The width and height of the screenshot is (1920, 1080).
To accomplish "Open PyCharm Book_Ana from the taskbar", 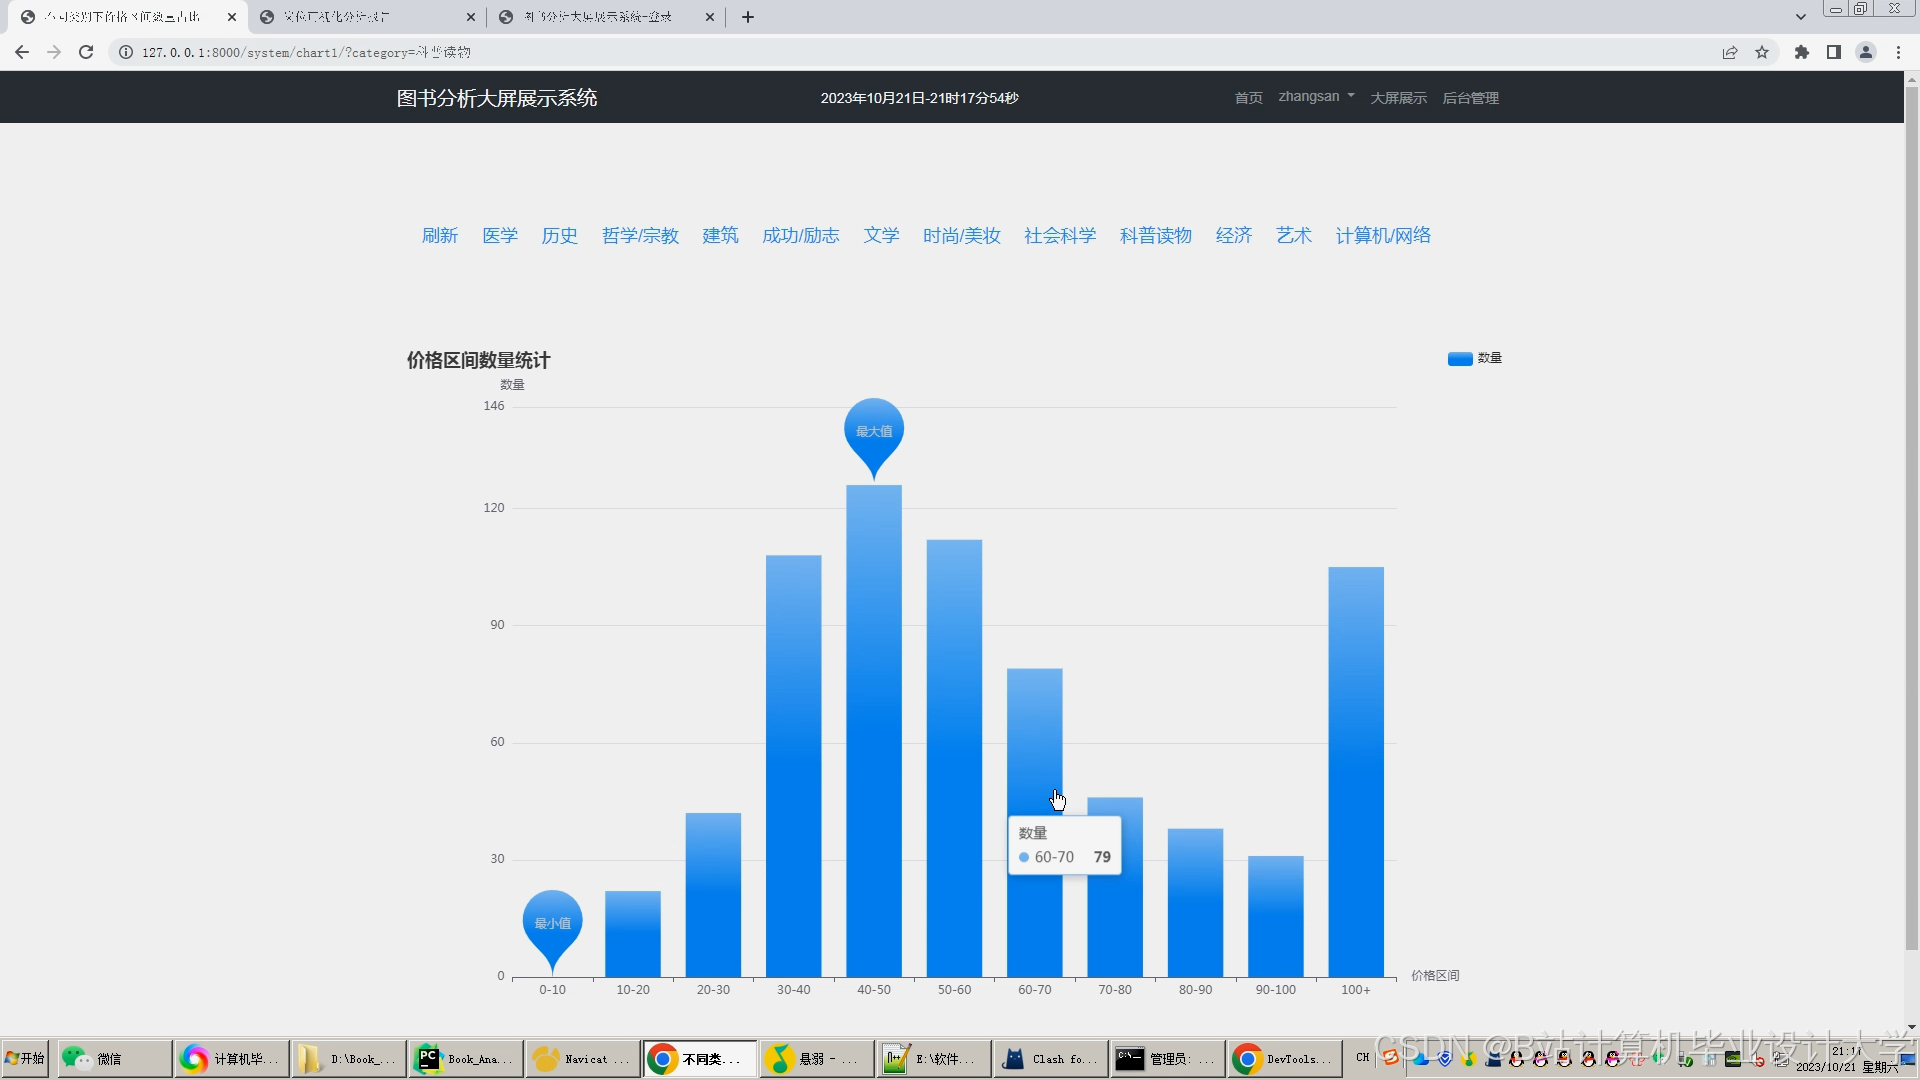I will [x=466, y=1059].
